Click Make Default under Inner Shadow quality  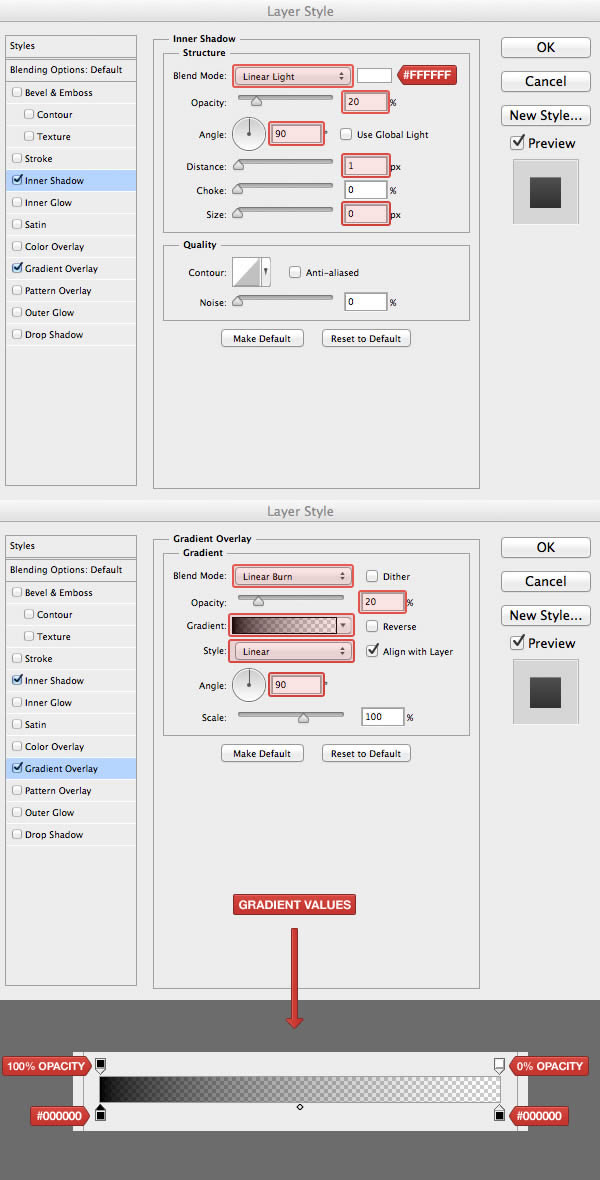coord(261,338)
